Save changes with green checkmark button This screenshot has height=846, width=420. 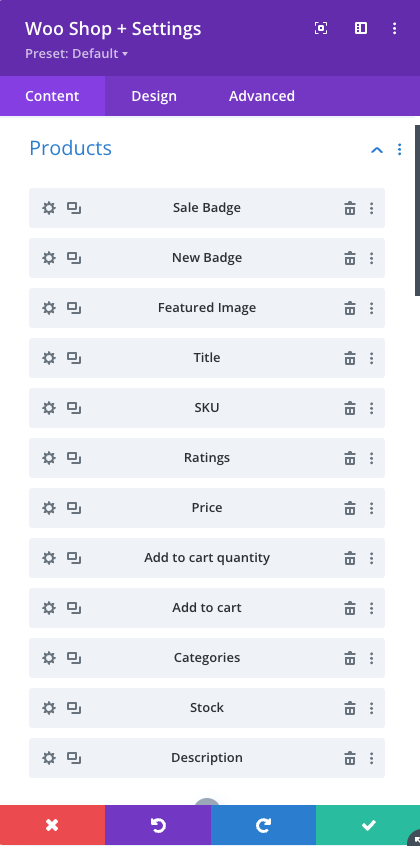(368, 825)
